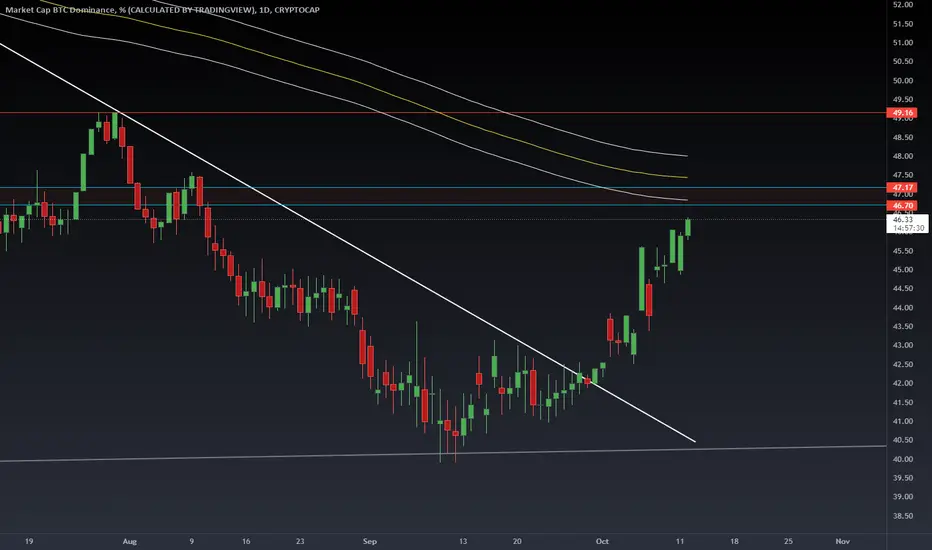This screenshot has height=550, width=932.
Task: Select the blue horizontal line at 46.70
Action: 443,205
